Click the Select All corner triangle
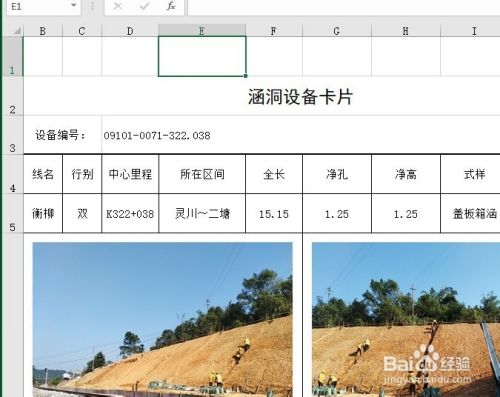The image size is (500, 397). coord(17,31)
